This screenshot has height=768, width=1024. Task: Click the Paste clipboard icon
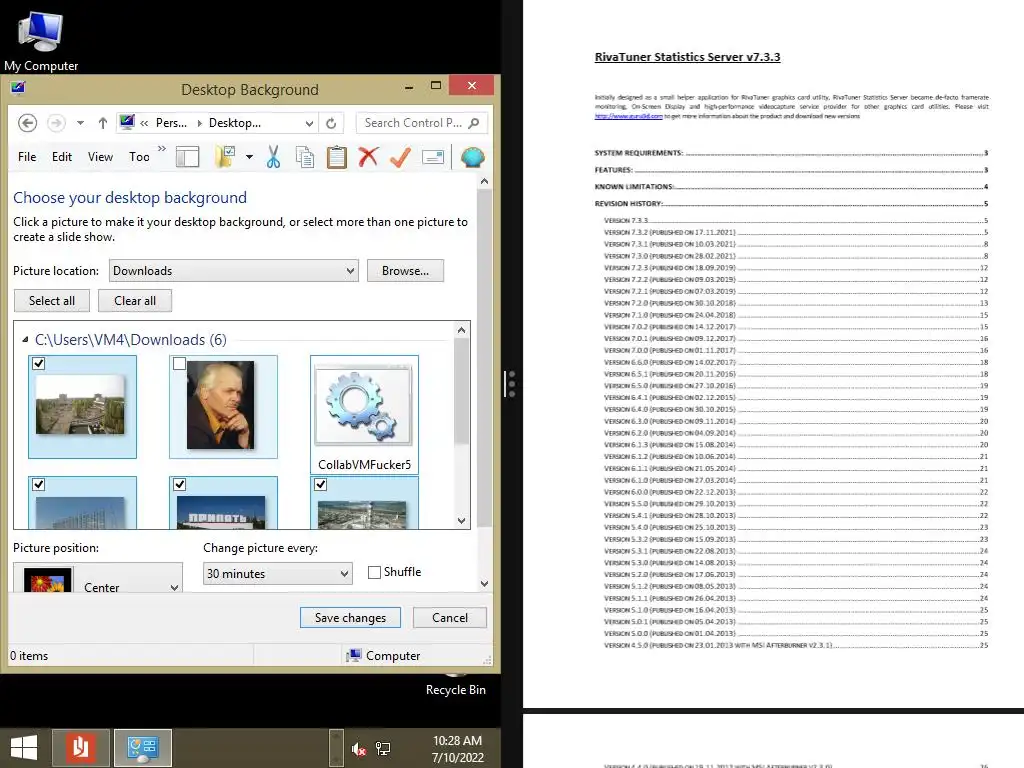(x=336, y=157)
